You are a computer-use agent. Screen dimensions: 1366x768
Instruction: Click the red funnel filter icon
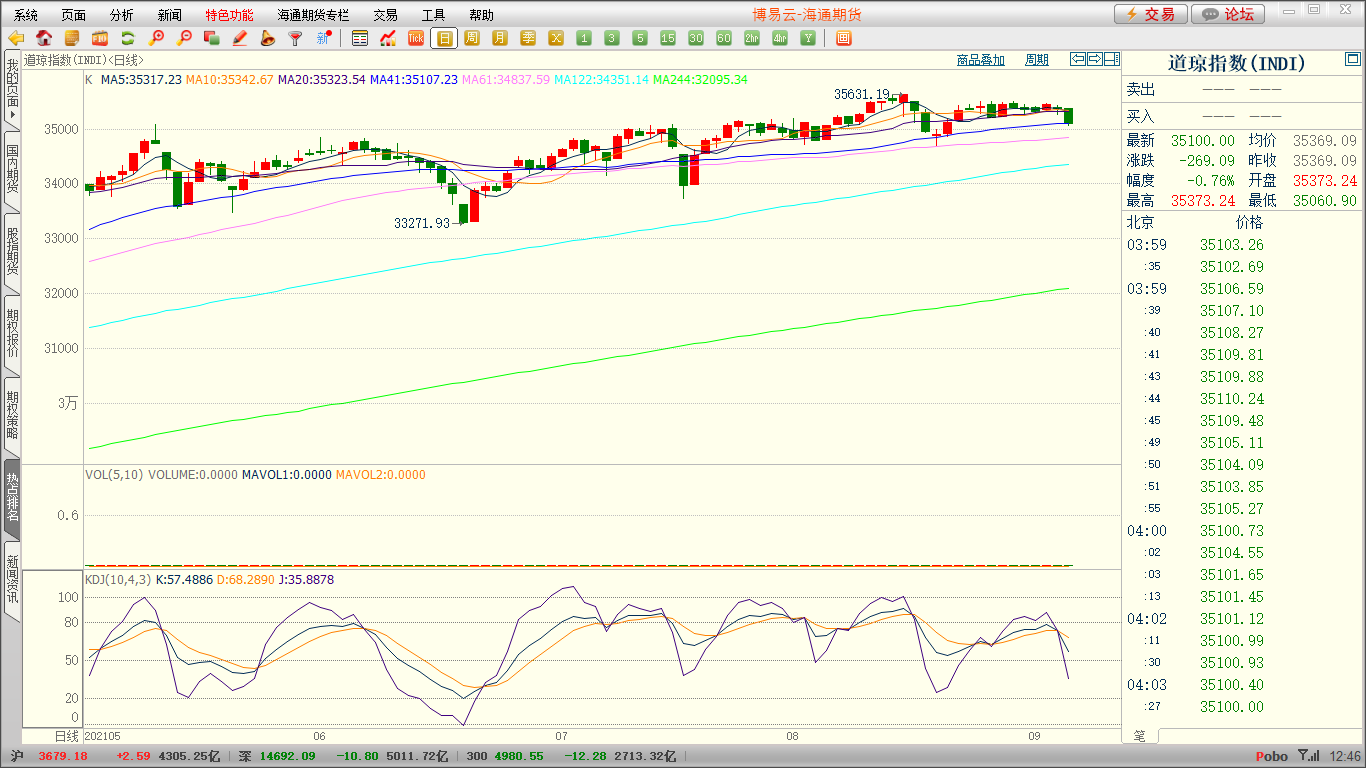[x=295, y=38]
